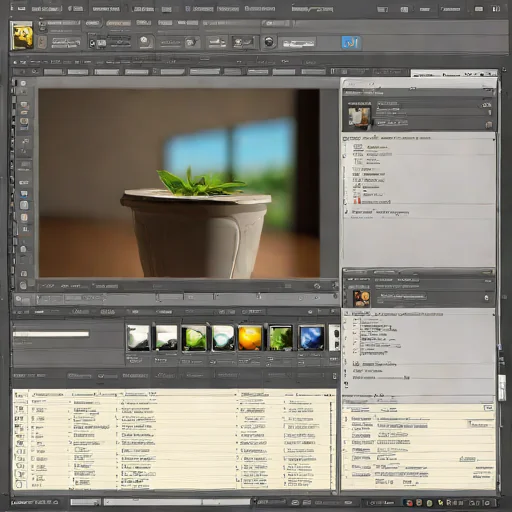
Task: Click the round gray dial icon in toolbar
Action: coord(144,41)
